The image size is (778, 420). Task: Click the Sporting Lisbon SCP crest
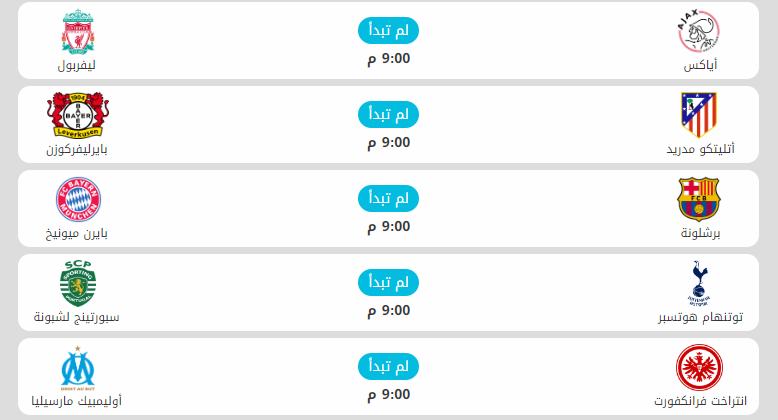point(76,283)
